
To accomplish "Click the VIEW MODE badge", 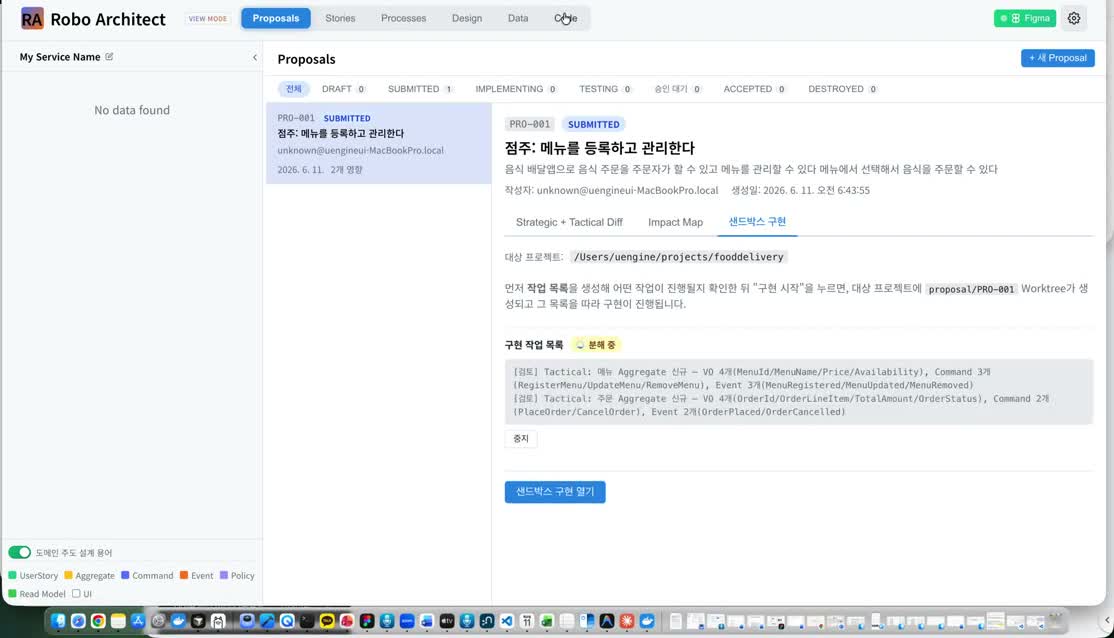I will click(x=207, y=18).
